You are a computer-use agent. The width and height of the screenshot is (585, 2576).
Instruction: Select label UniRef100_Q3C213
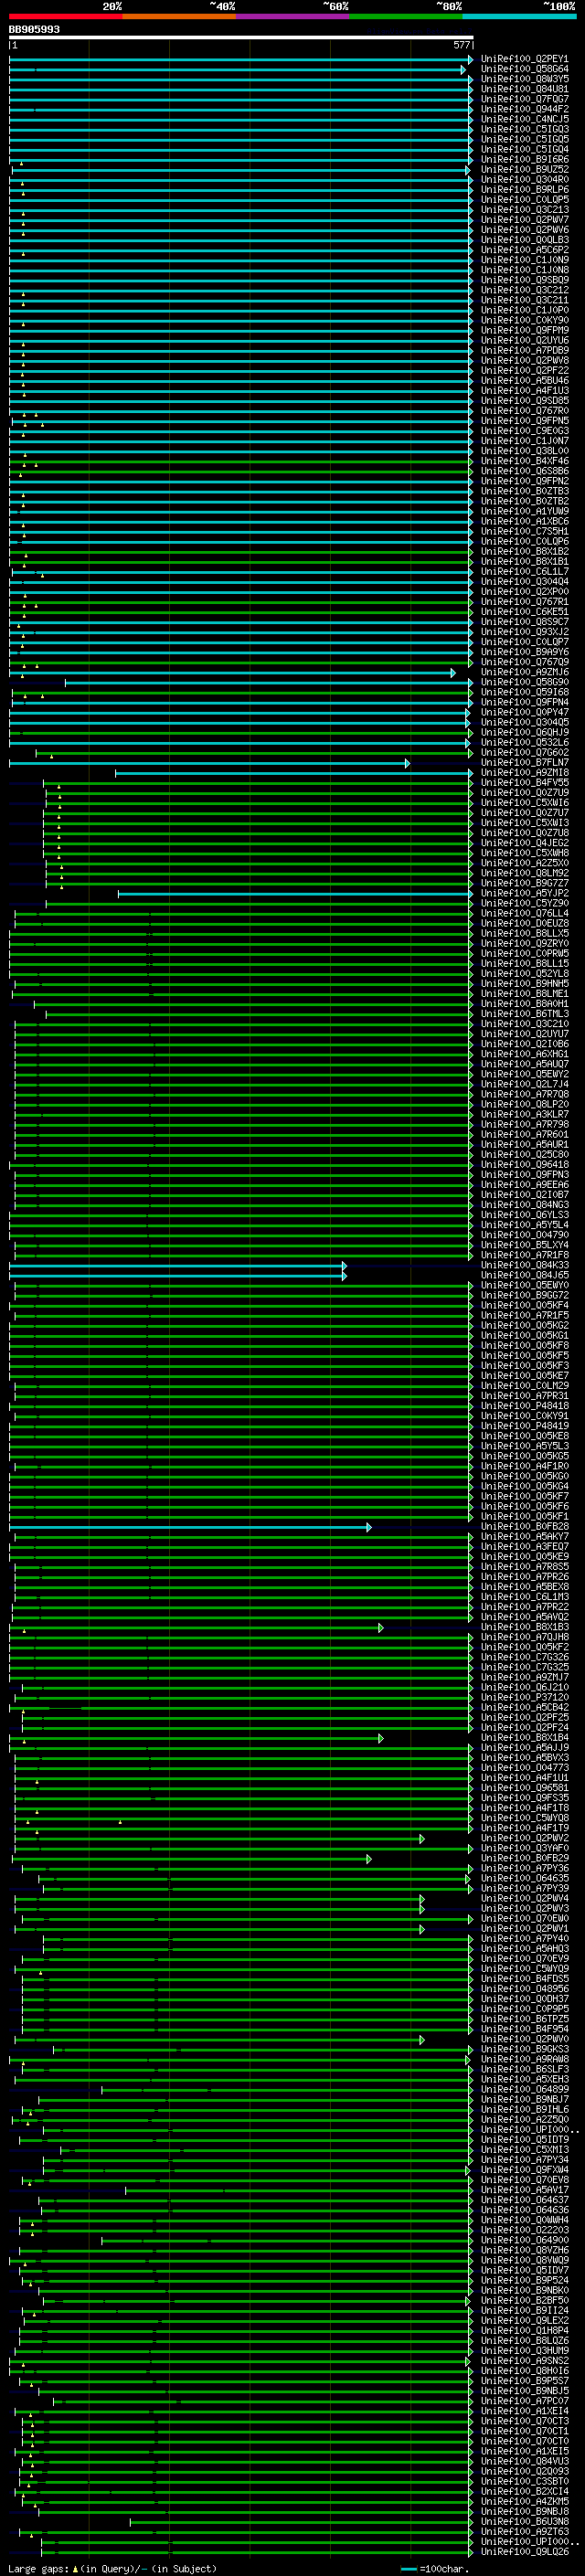pos(525,210)
